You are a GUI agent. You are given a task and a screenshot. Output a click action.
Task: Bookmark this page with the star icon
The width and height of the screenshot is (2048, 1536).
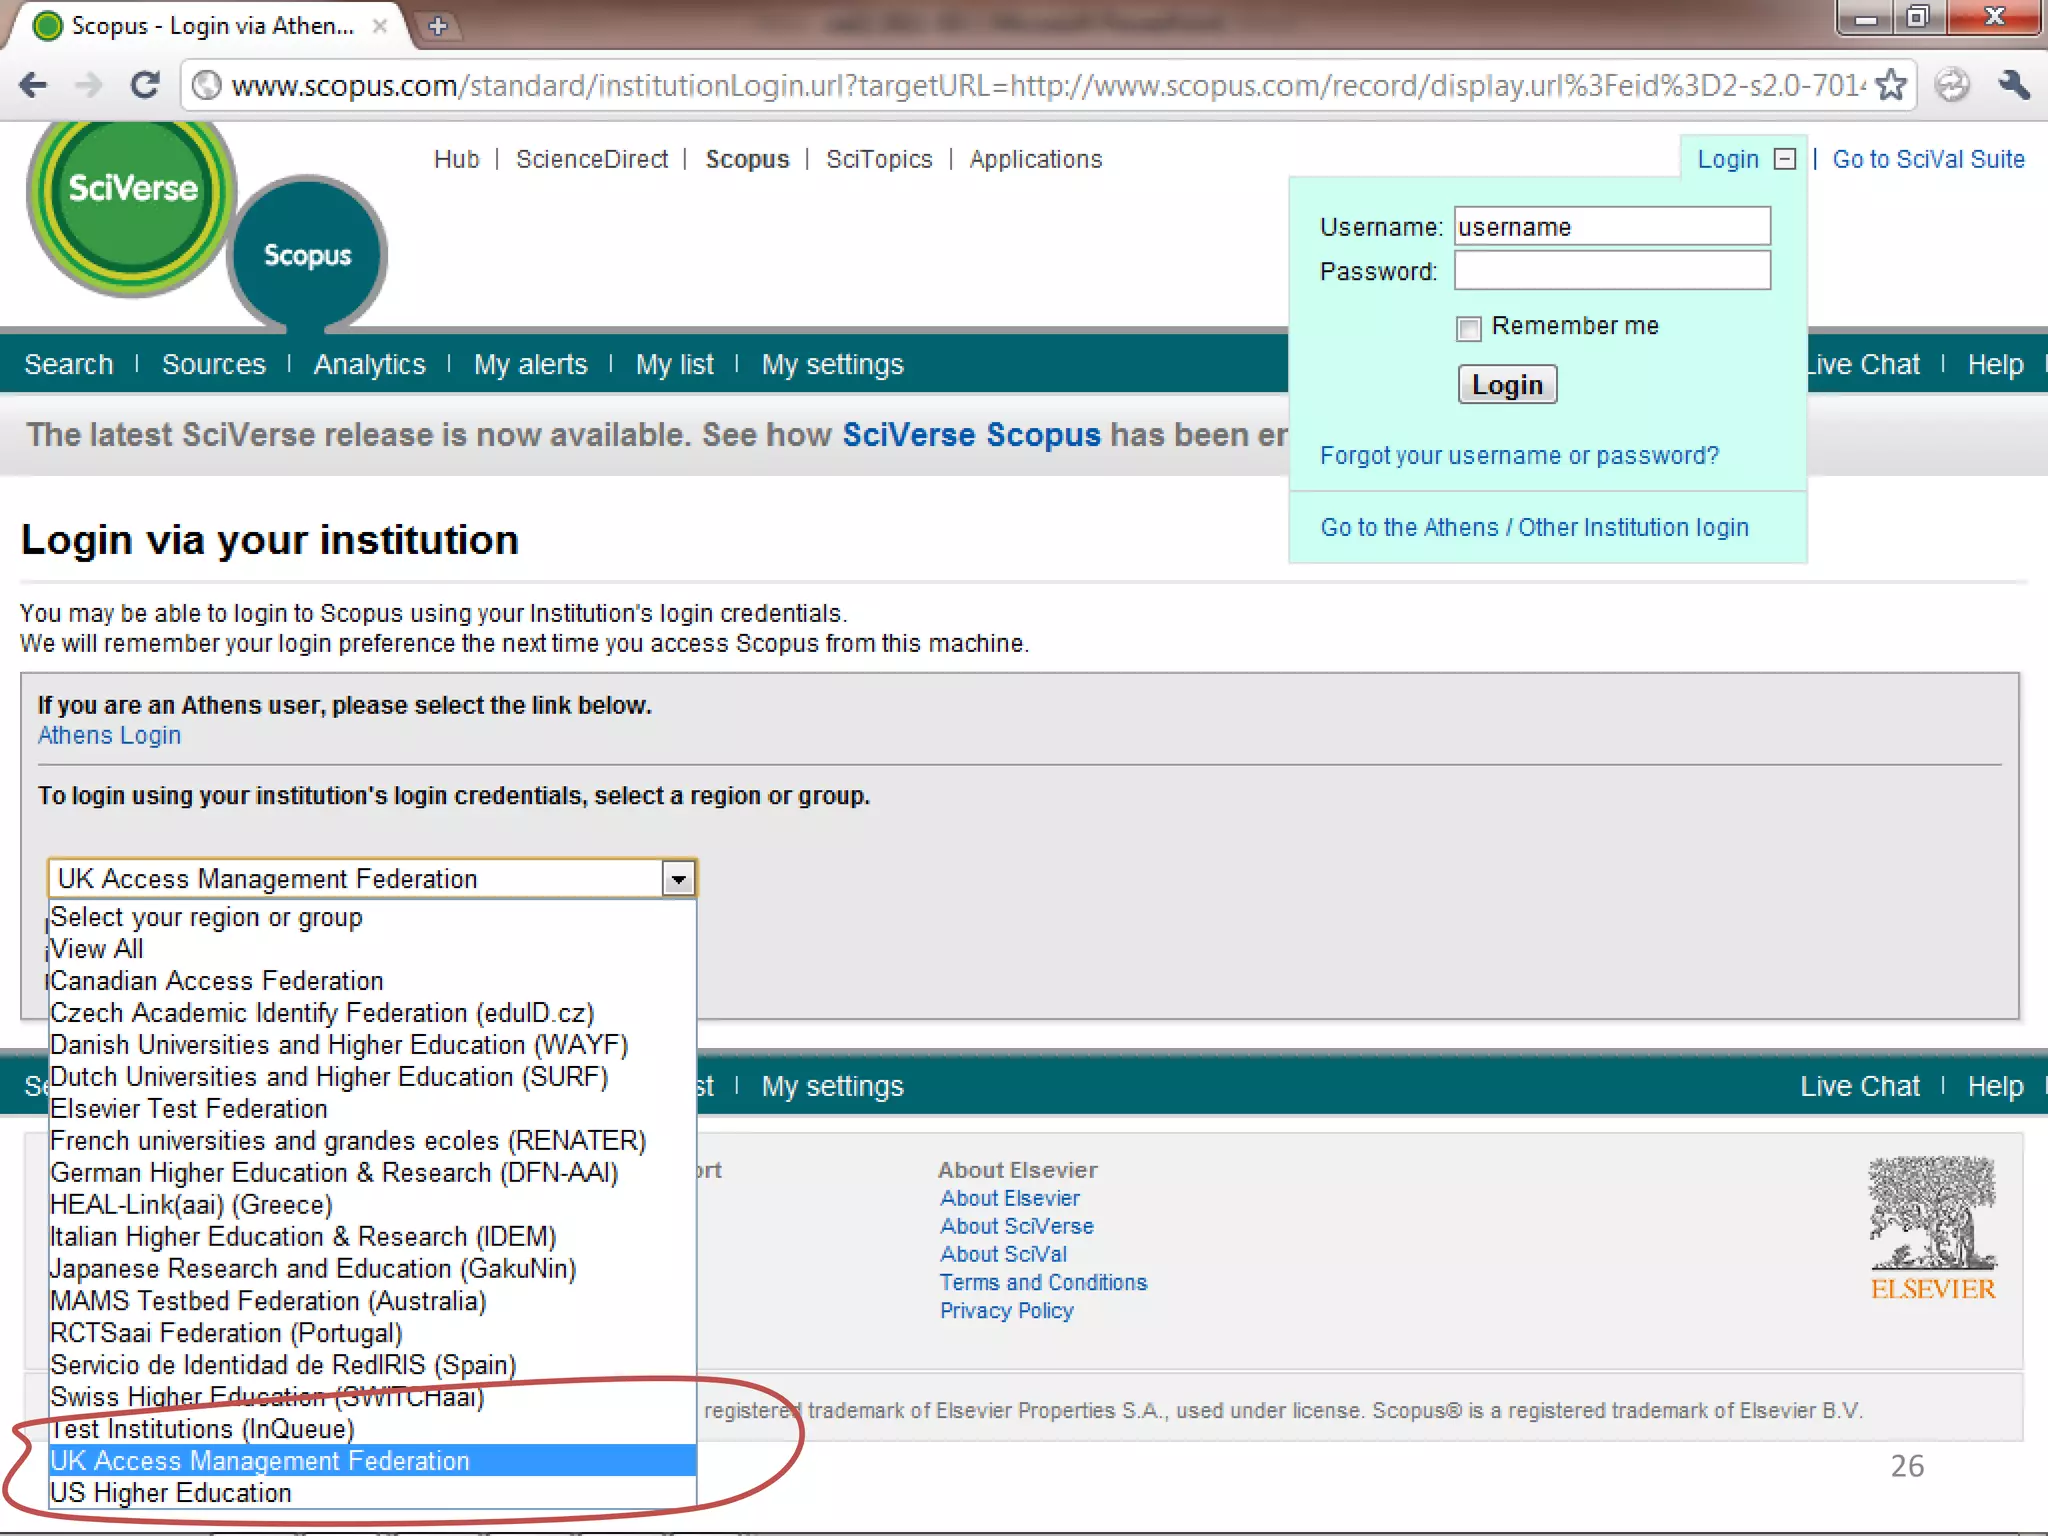pyautogui.click(x=1890, y=85)
